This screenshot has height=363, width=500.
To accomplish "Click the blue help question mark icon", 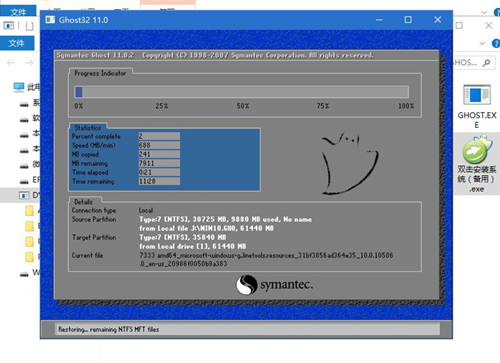I will click(x=496, y=43).
